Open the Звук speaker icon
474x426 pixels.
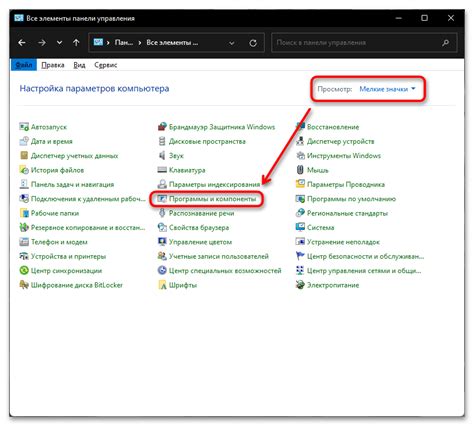coord(162,155)
